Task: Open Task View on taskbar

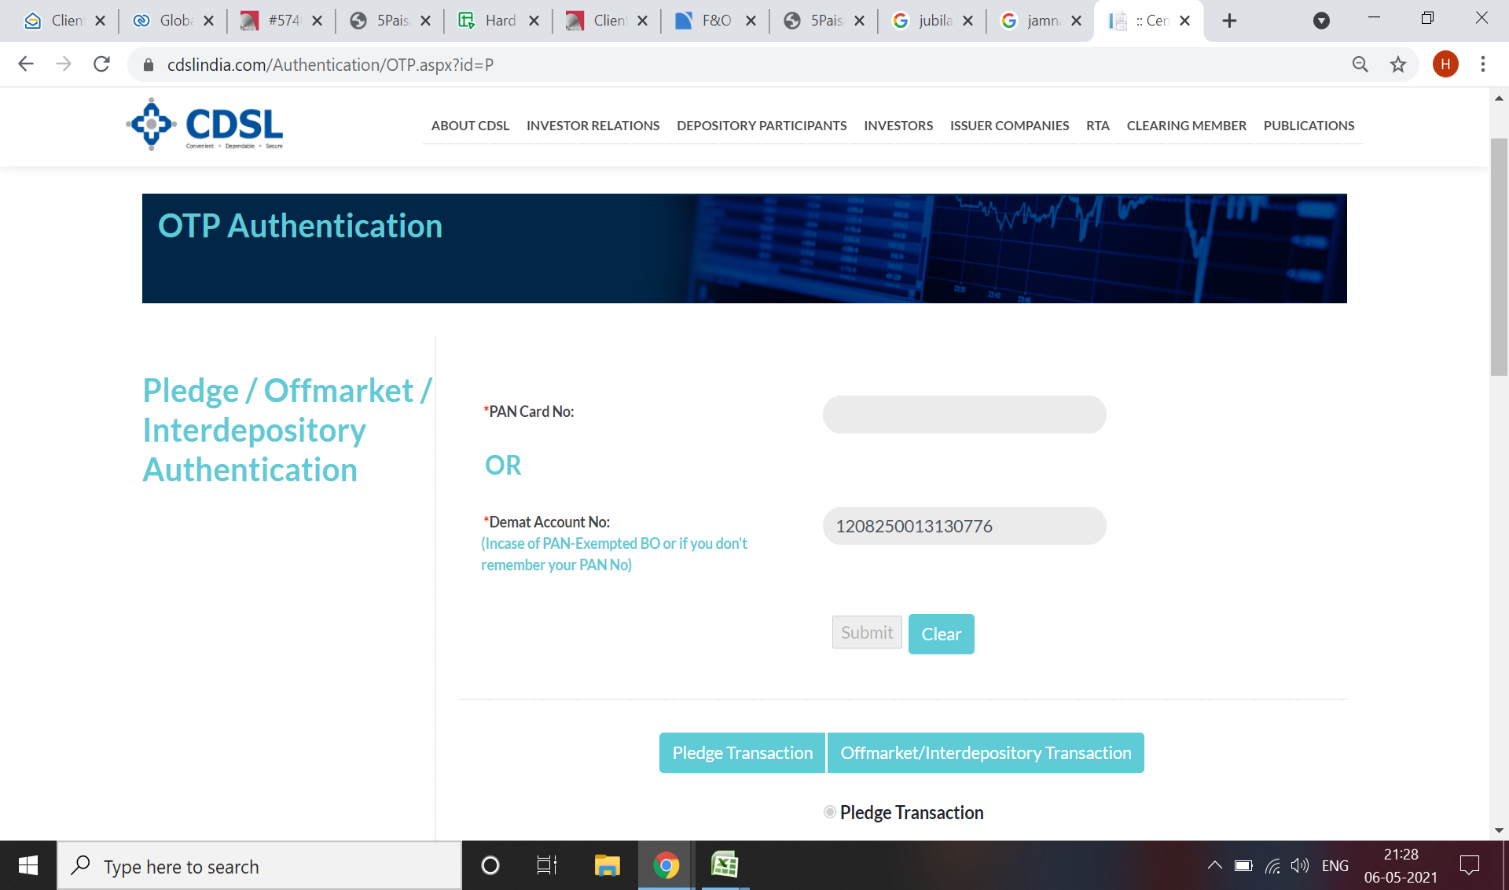Action: click(x=546, y=865)
